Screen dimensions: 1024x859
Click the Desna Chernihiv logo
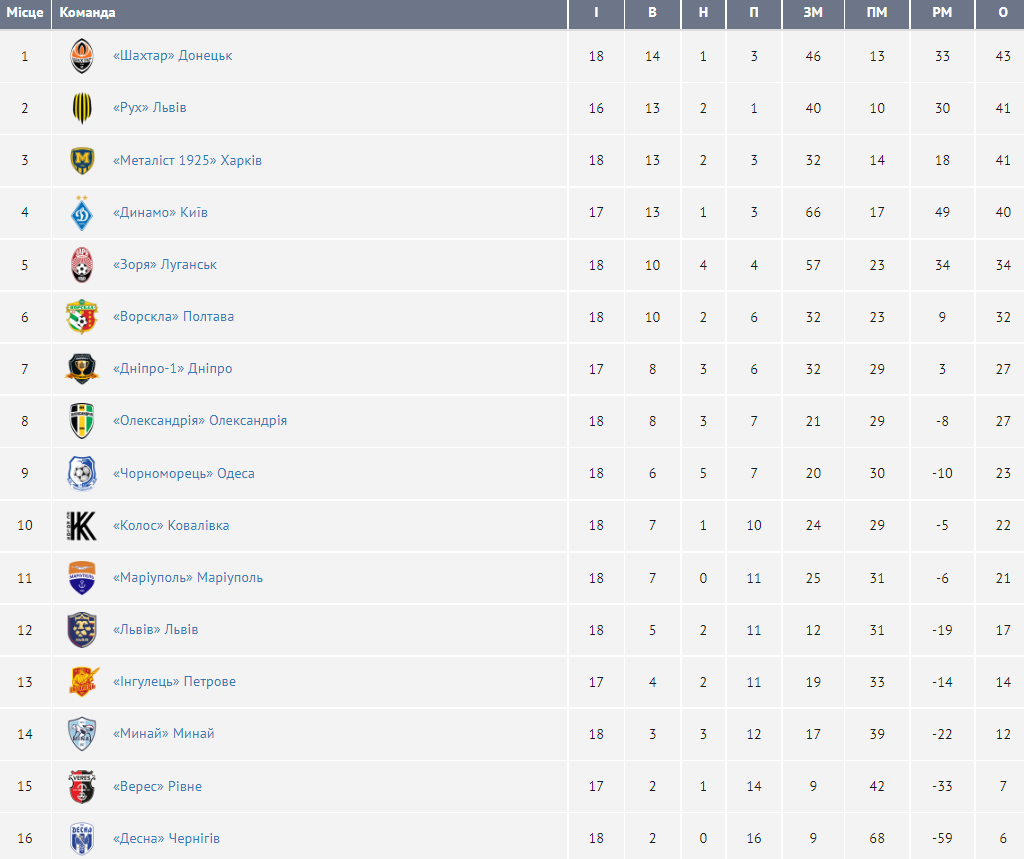pos(82,838)
